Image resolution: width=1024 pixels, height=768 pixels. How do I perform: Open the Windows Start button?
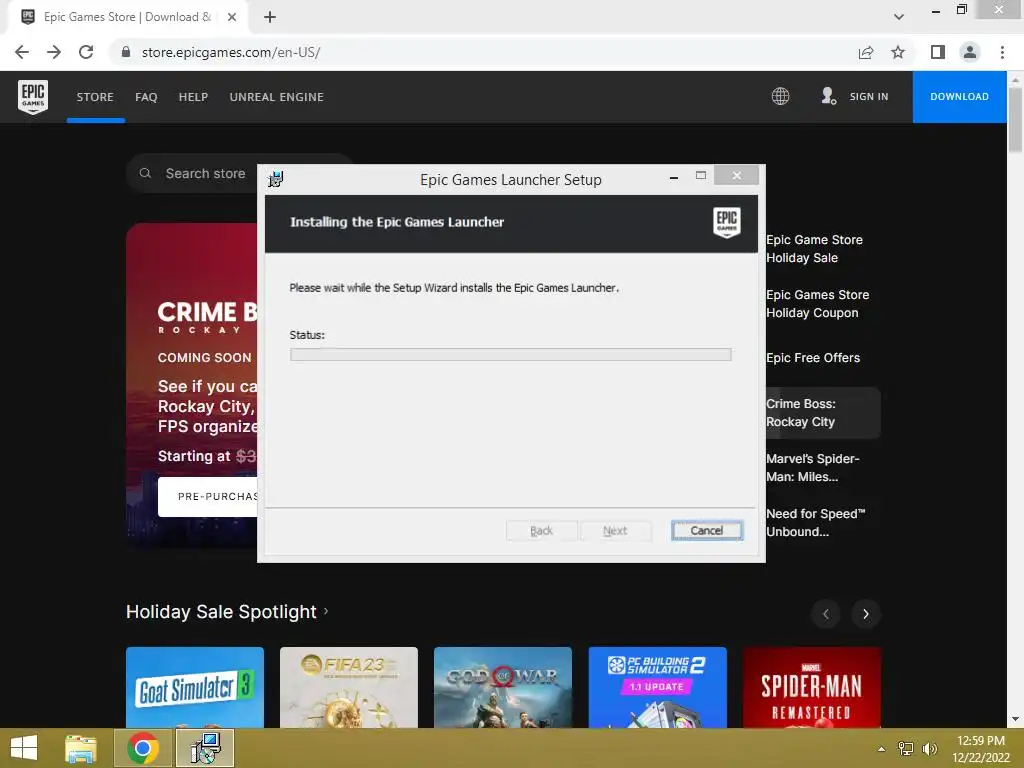(24, 748)
